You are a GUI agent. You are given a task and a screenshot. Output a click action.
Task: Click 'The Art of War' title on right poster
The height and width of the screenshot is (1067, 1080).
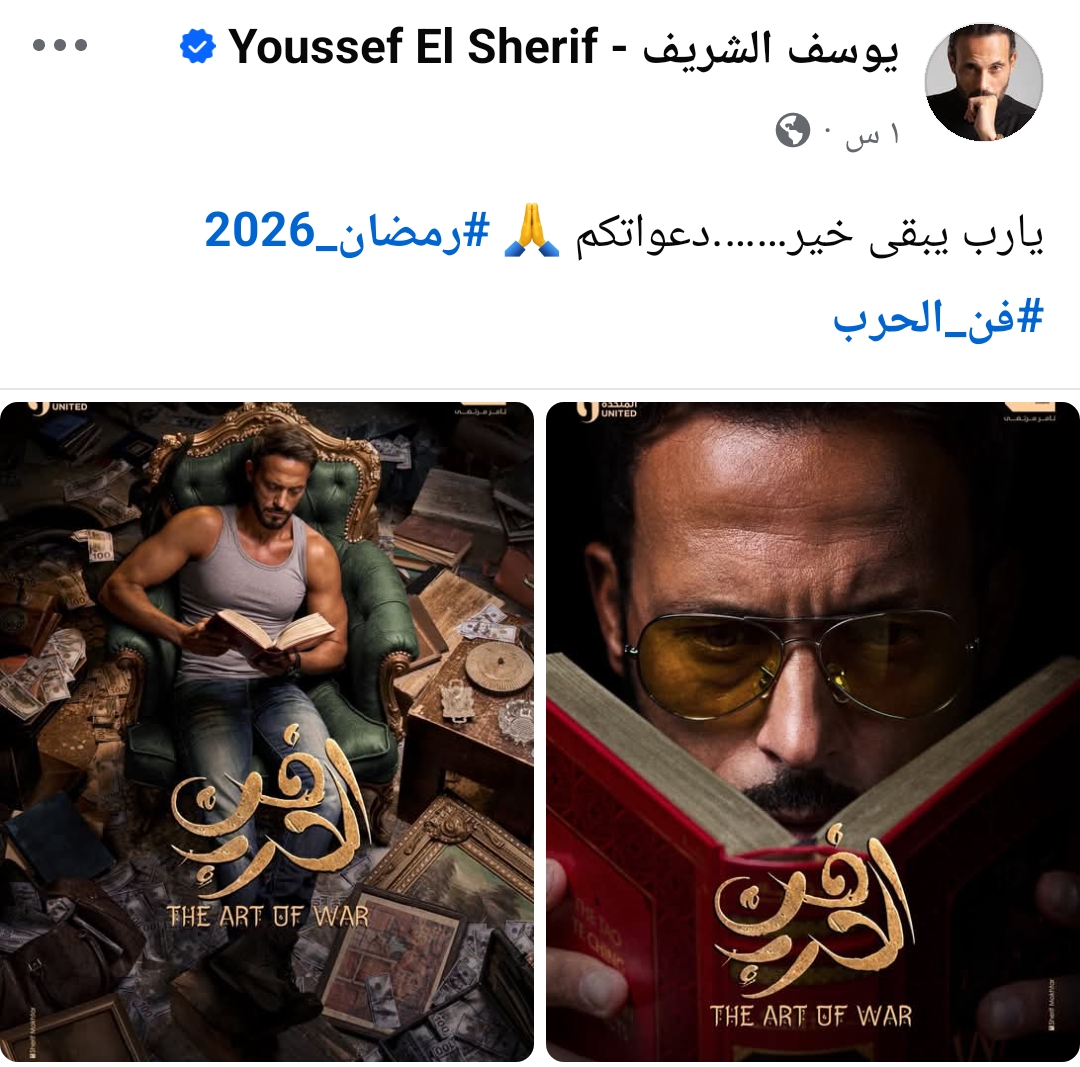tap(811, 1015)
